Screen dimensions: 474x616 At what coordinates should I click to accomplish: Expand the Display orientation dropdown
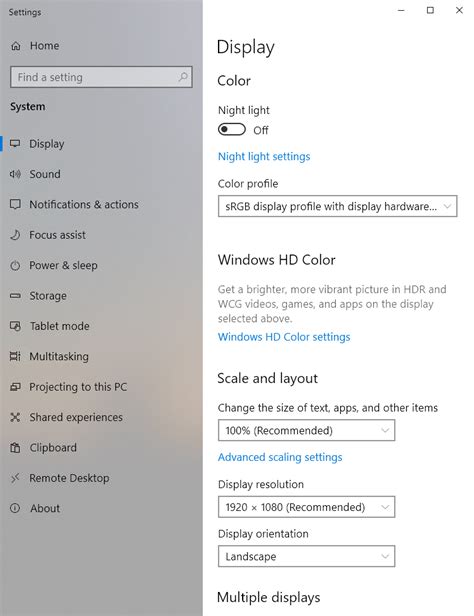(306, 556)
